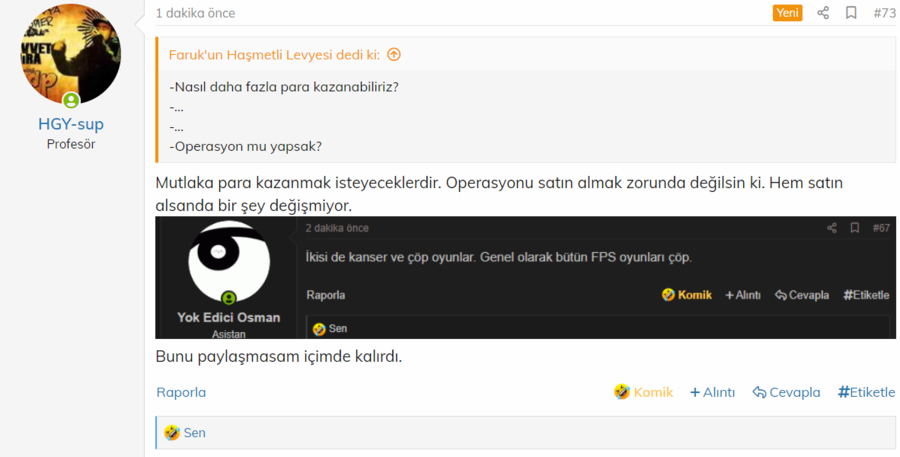Click the post number #73 link
Image resolution: width=900 pixels, height=457 pixels.
point(884,13)
